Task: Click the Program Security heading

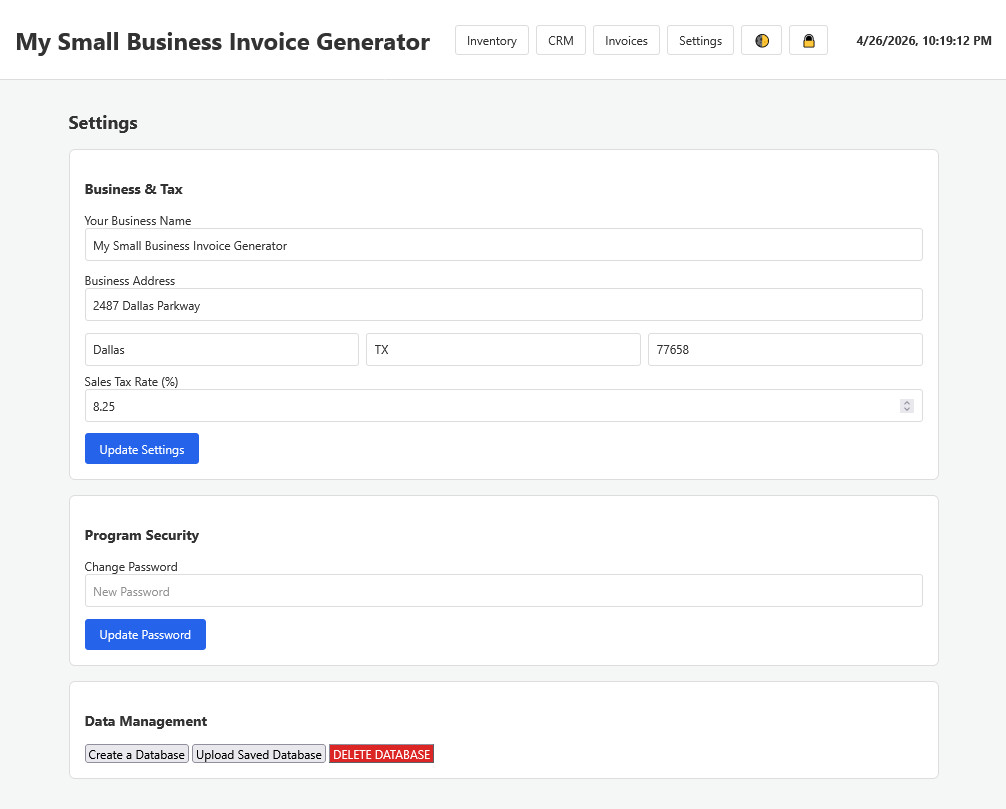Action: (x=142, y=535)
